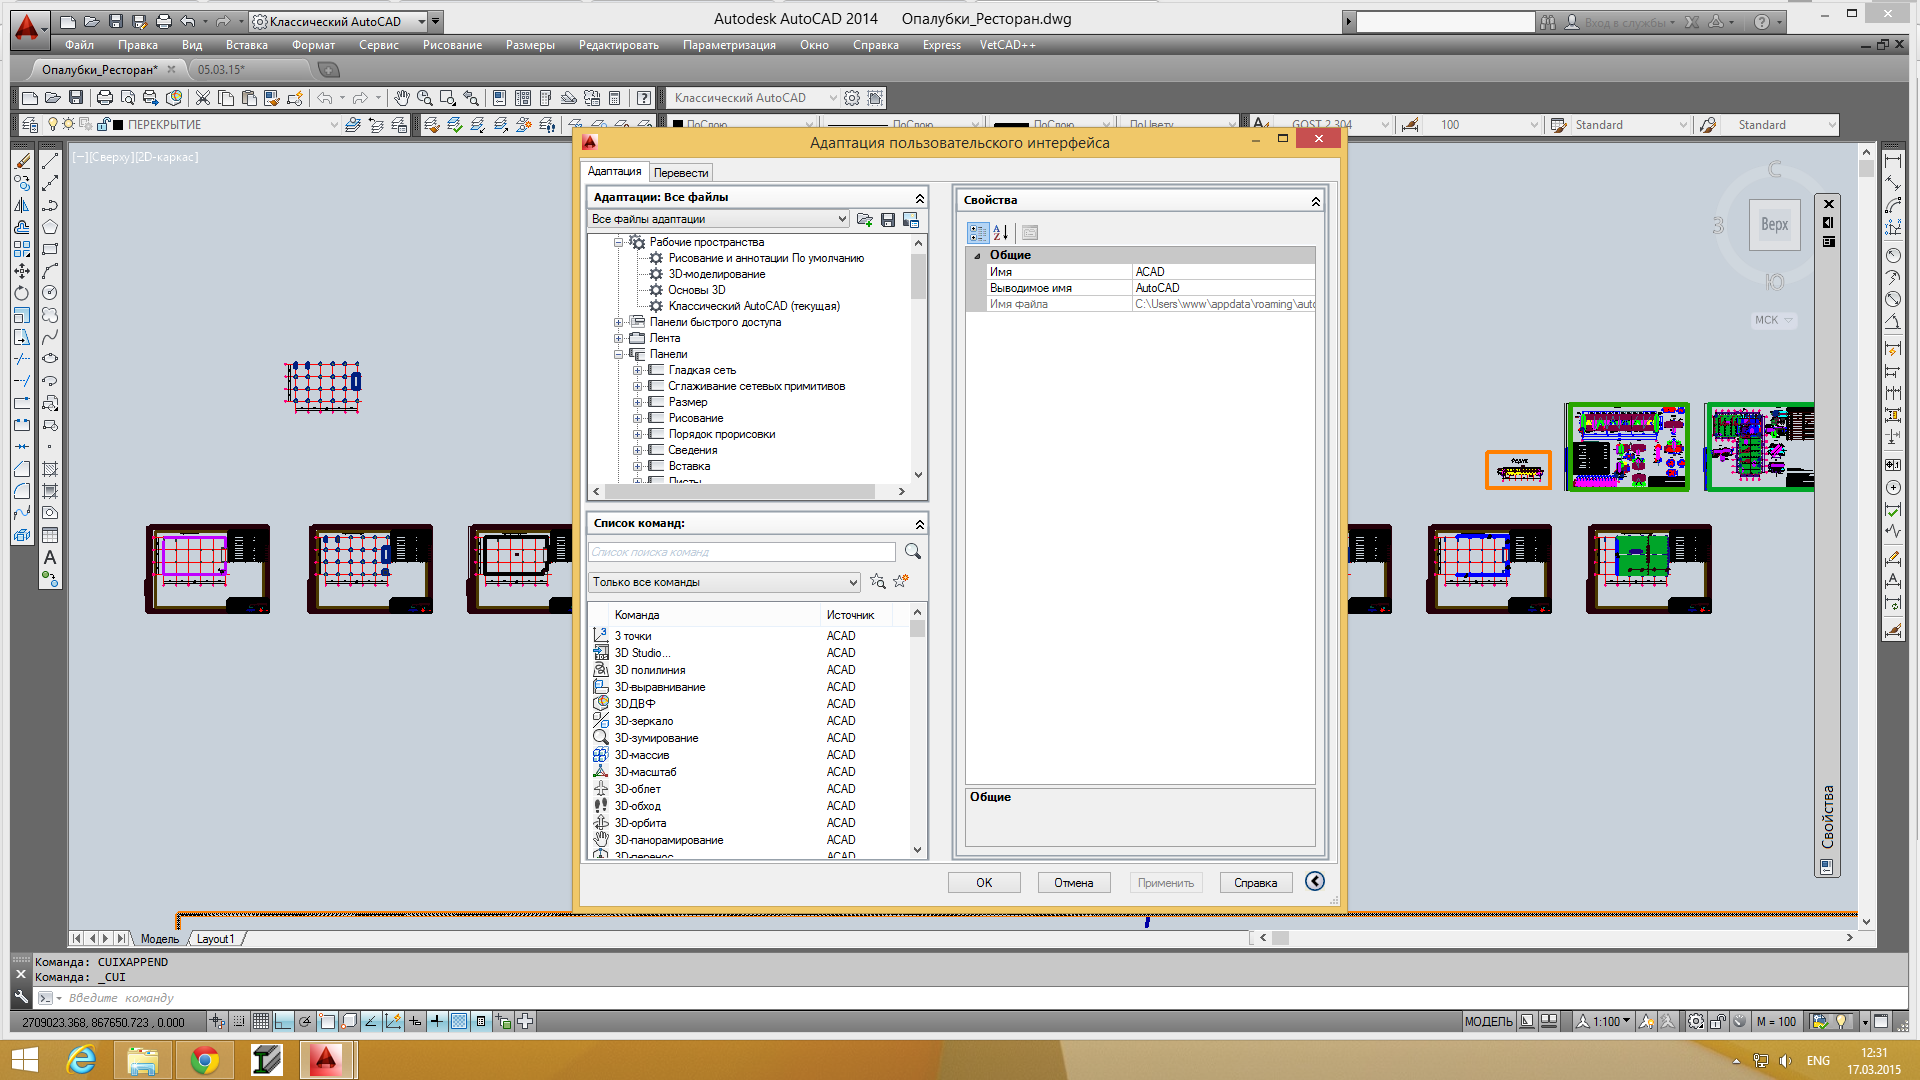Toggle Object Snap in the status bar

(327, 1021)
